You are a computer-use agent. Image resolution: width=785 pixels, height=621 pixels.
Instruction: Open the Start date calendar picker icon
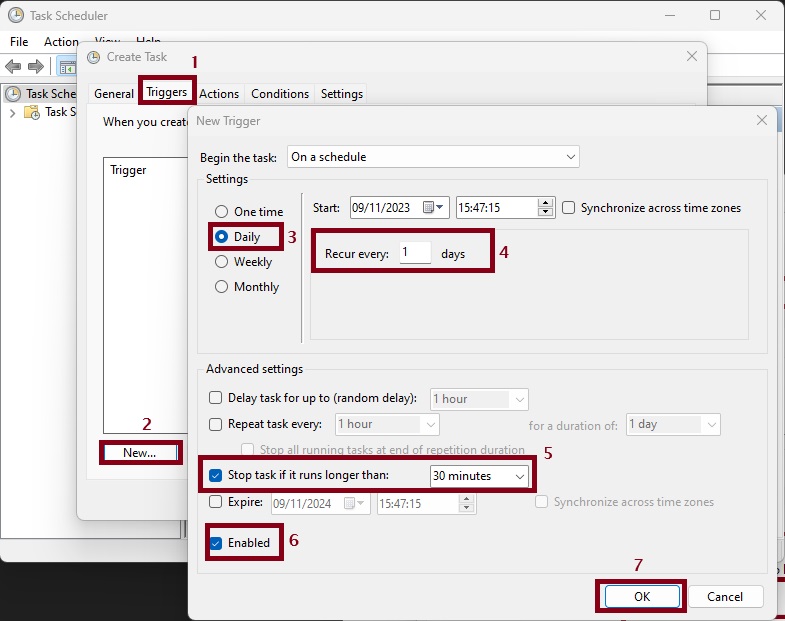pyautogui.click(x=428, y=207)
